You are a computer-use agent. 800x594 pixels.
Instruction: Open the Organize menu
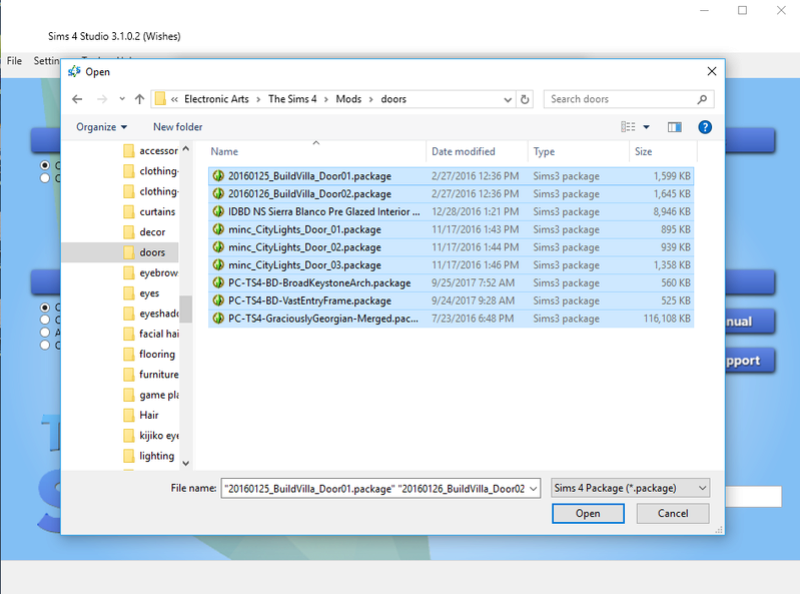(x=101, y=127)
